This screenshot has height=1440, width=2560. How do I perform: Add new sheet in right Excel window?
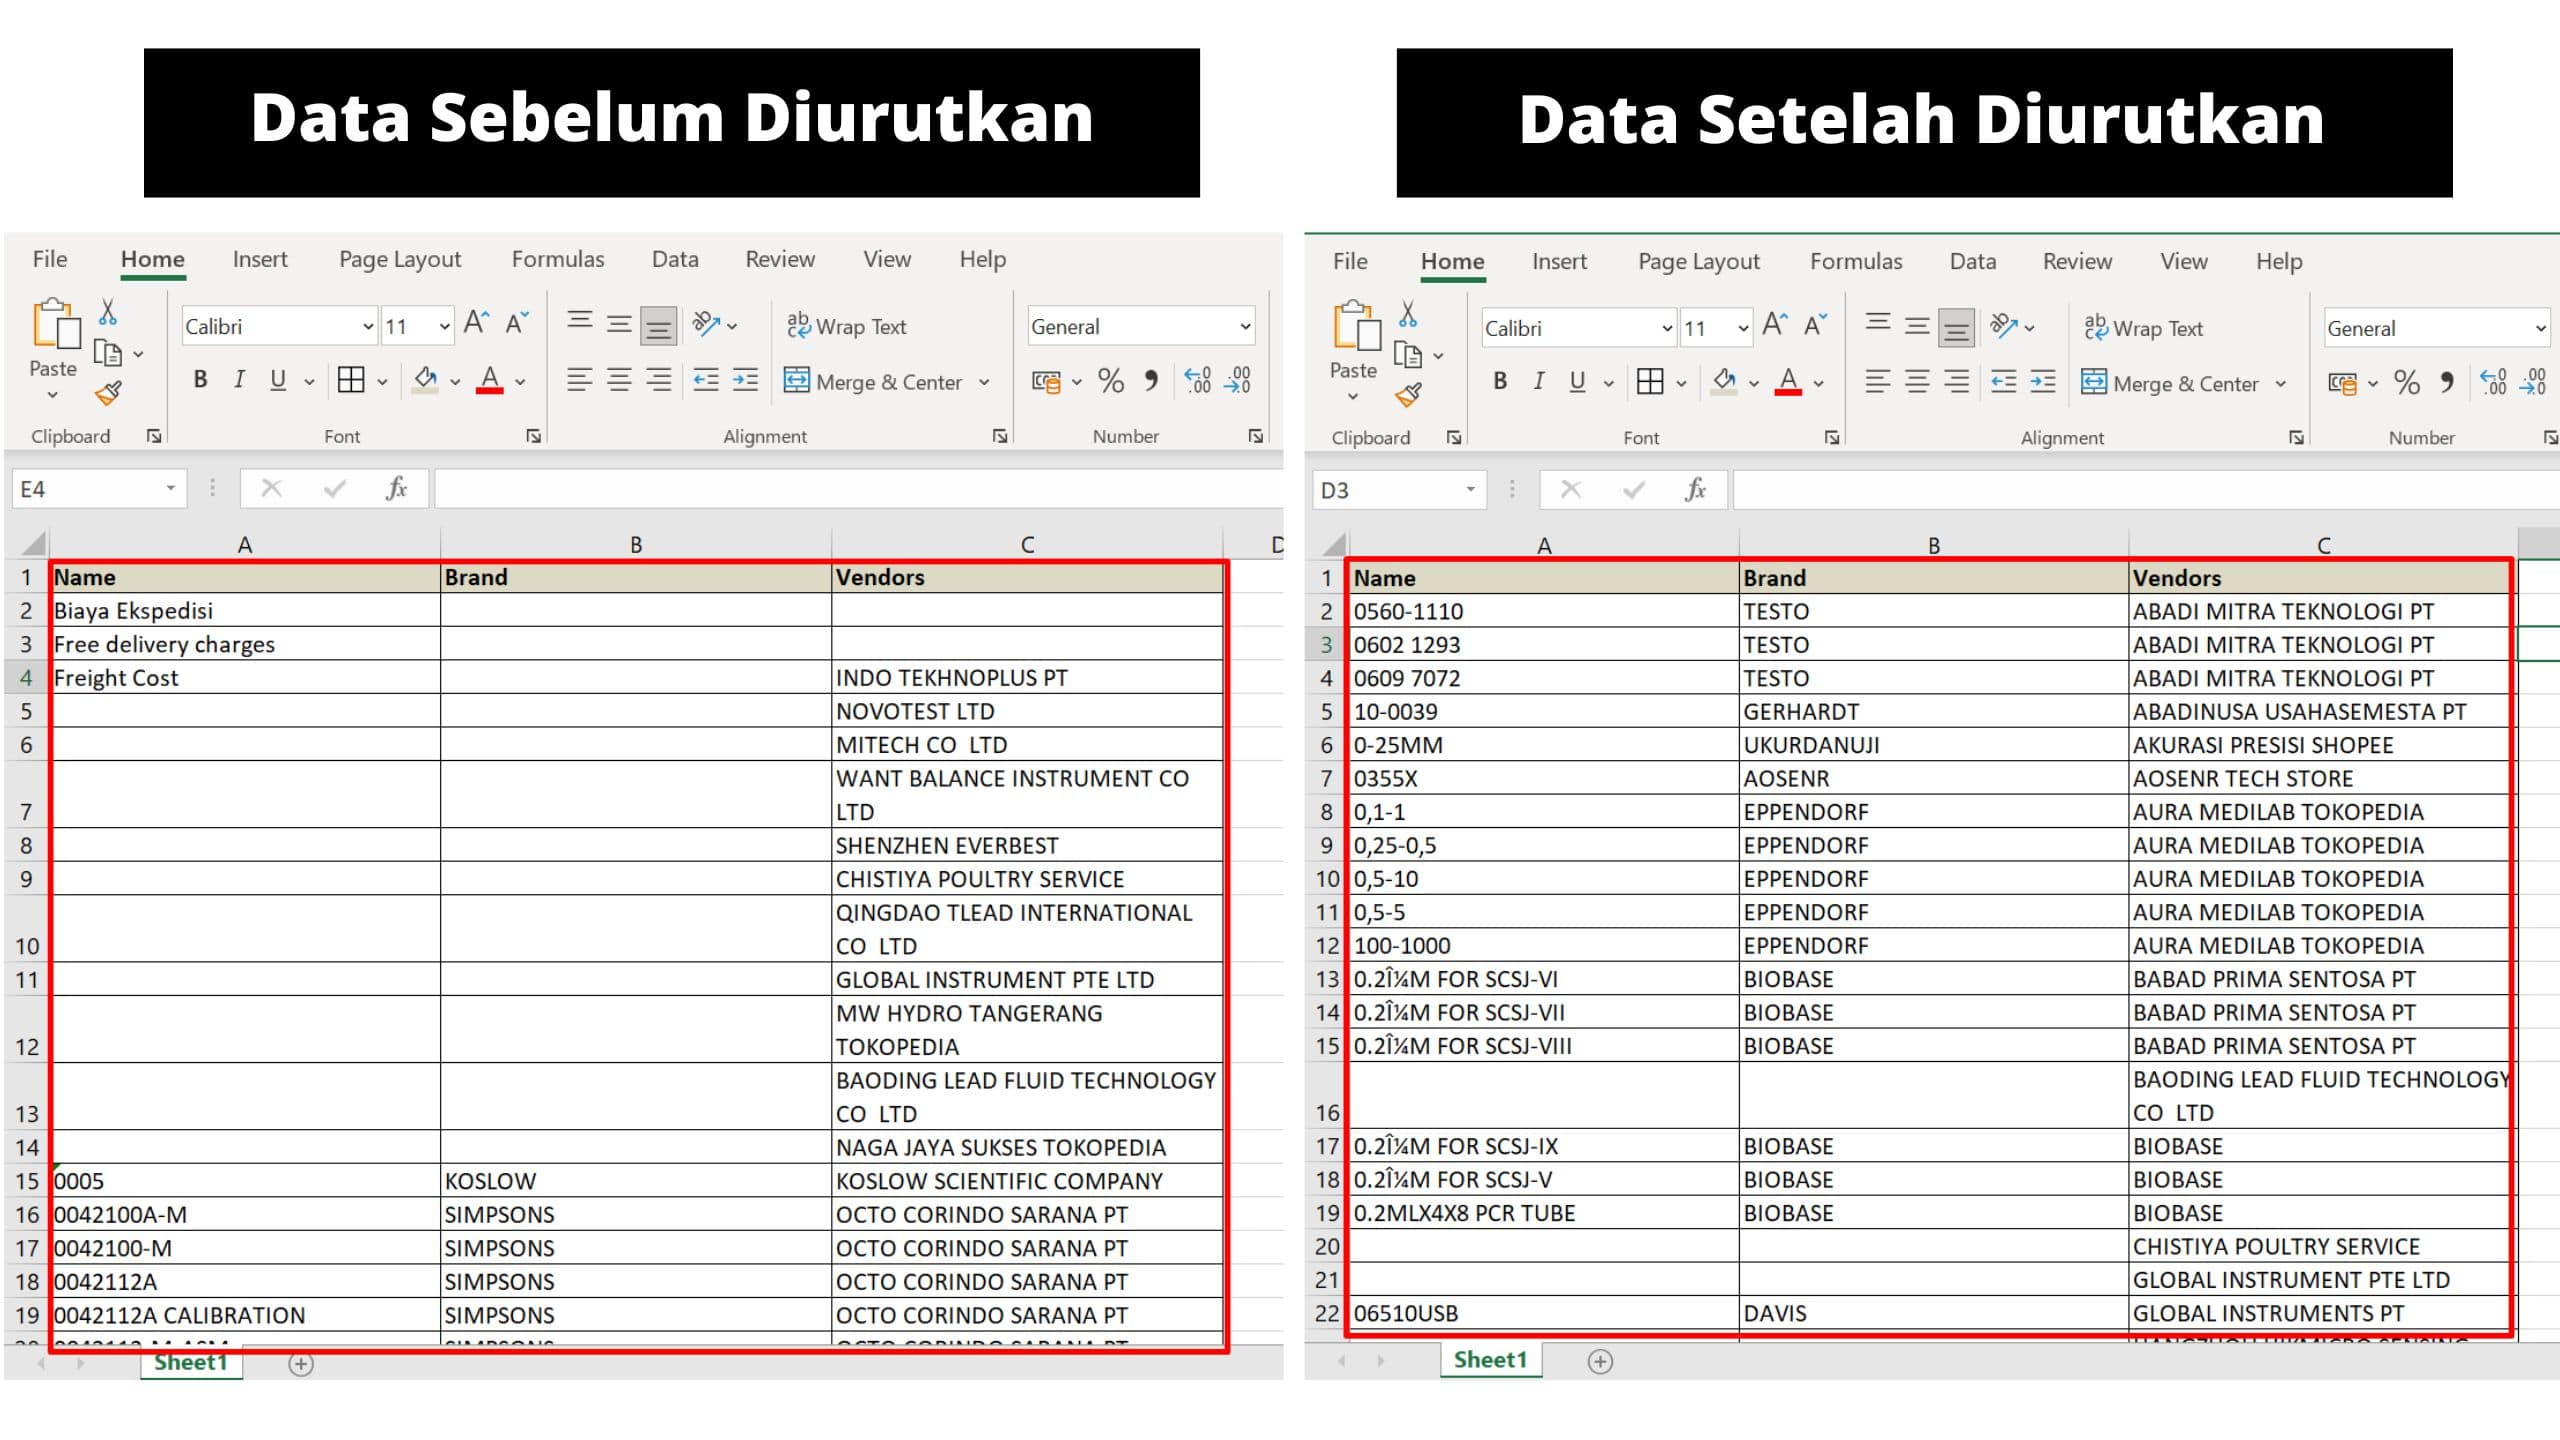[x=1601, y=1362]
